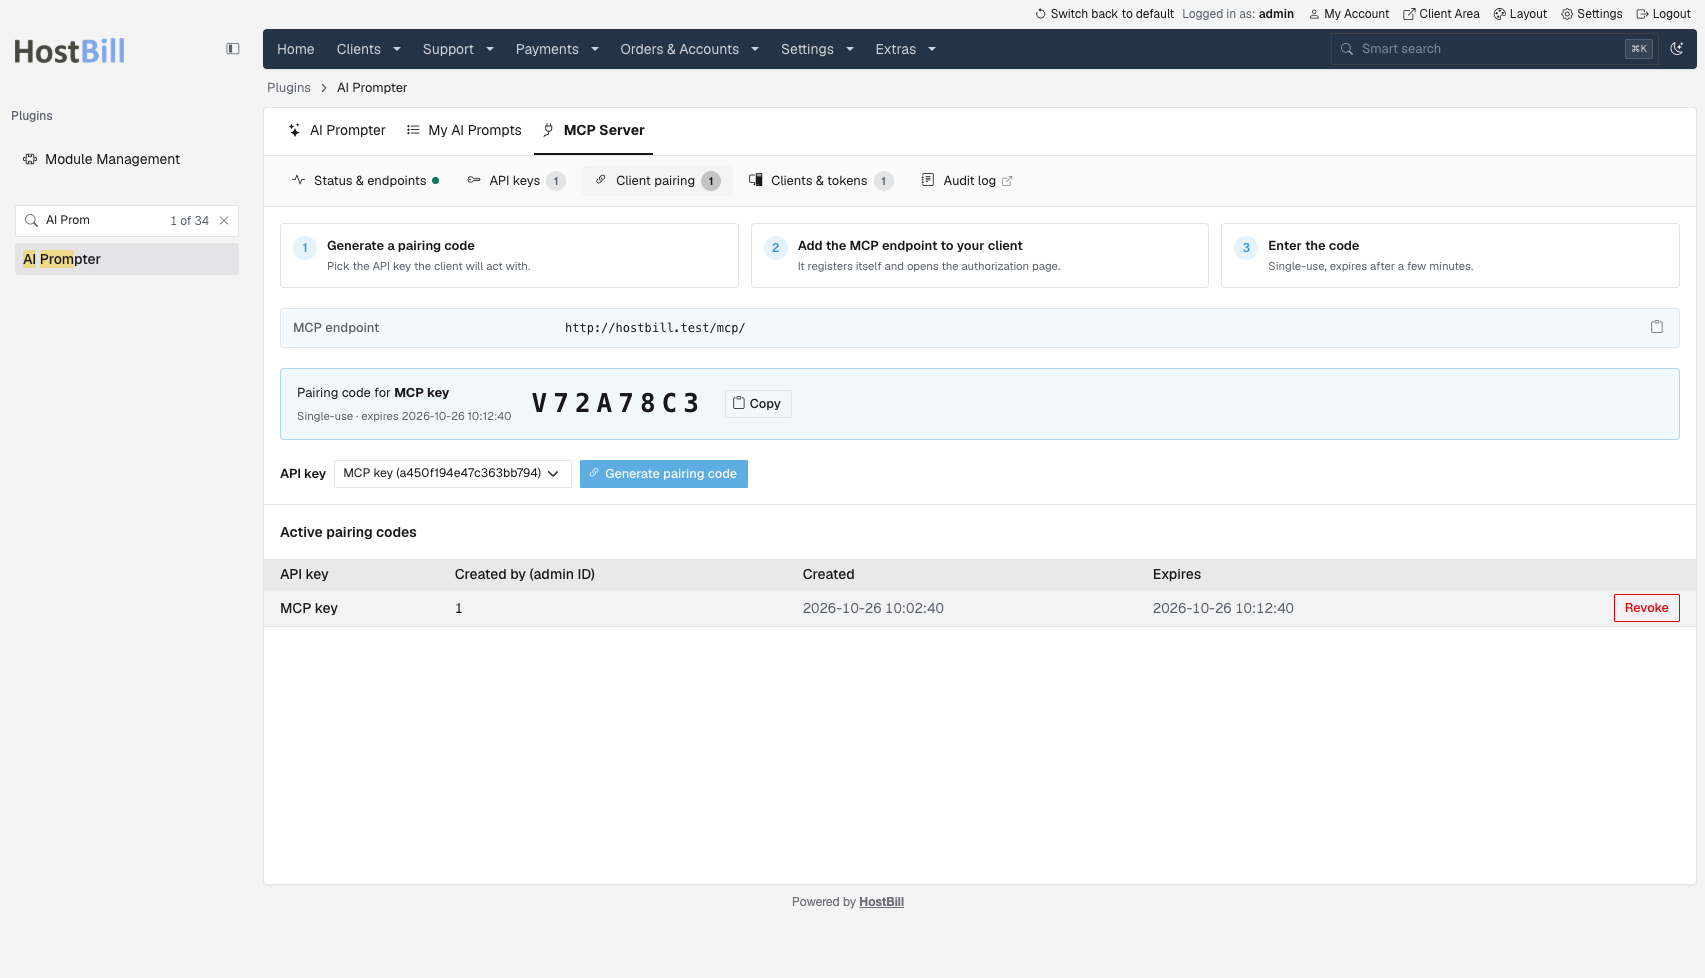Screen dimensions: 1705x978
Task: Open the Layout option
Action: 1520,14
